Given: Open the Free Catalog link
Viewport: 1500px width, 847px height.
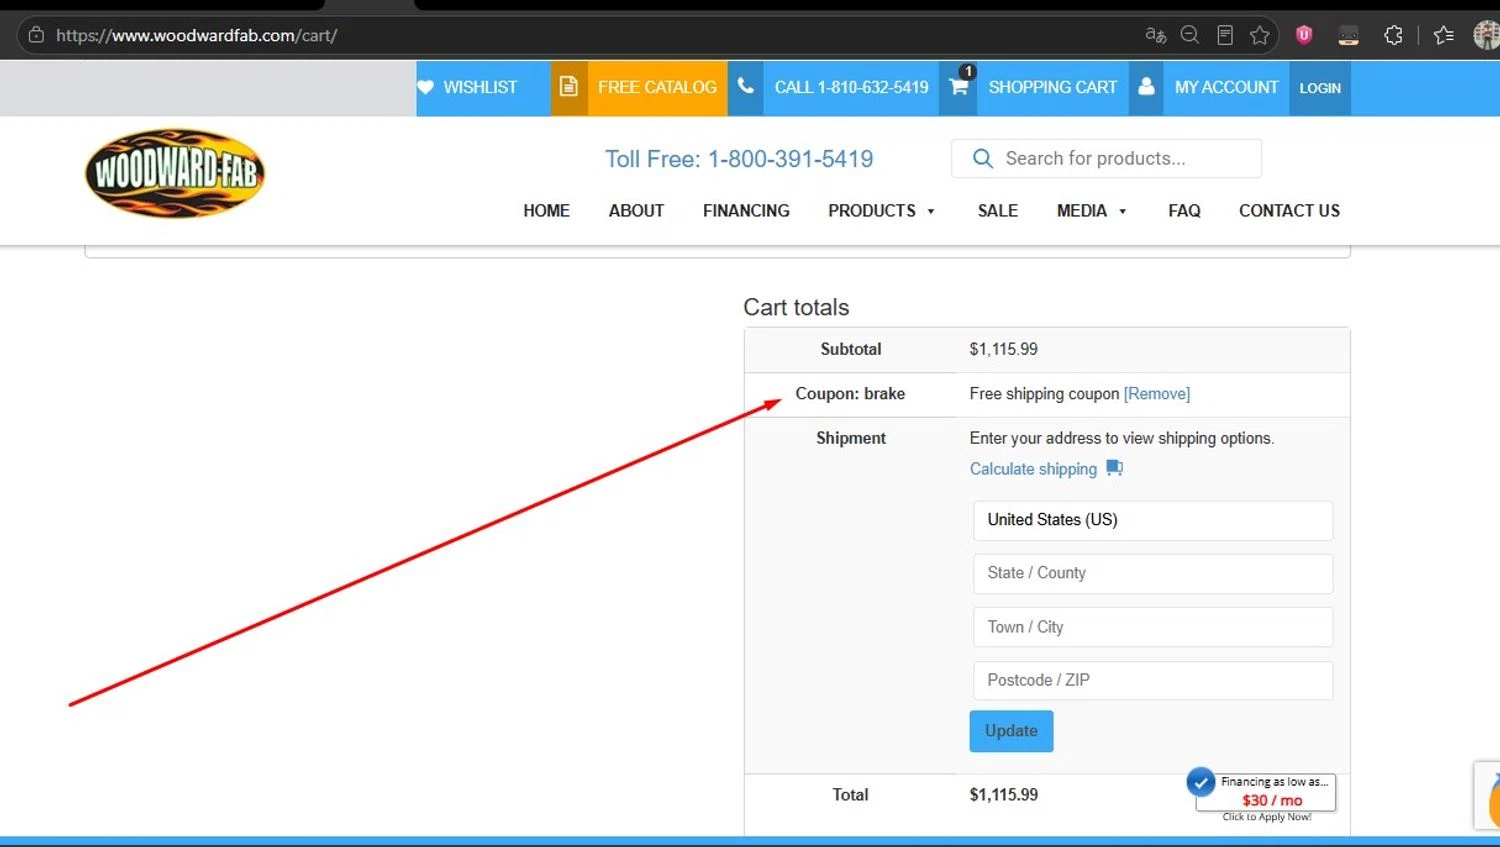Looking at the screenshot, I should (x=657, y=87).
